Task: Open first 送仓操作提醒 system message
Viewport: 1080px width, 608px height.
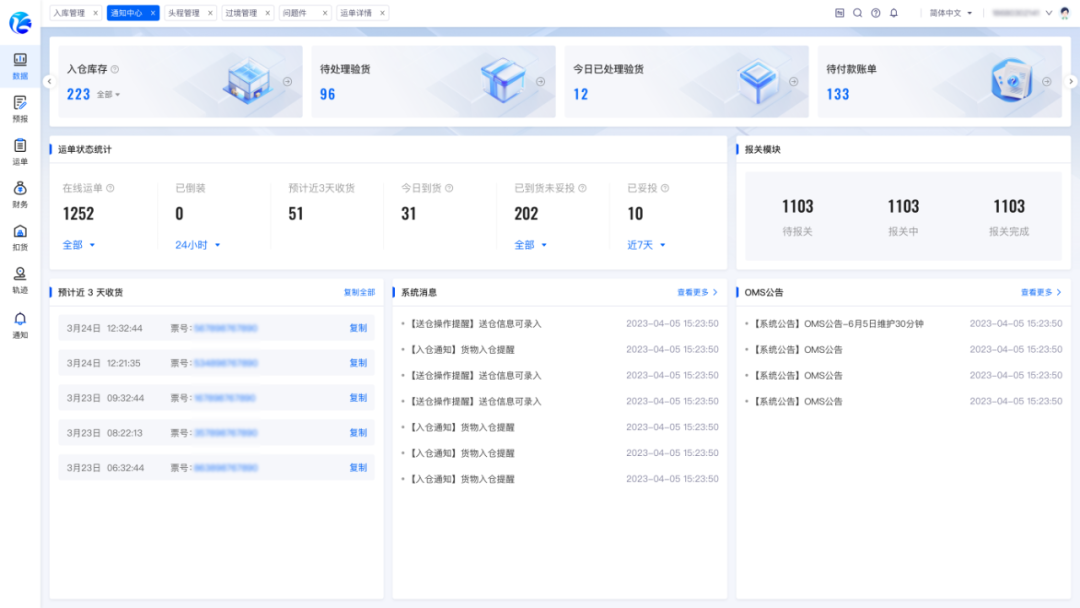Action: coord(475,324)
